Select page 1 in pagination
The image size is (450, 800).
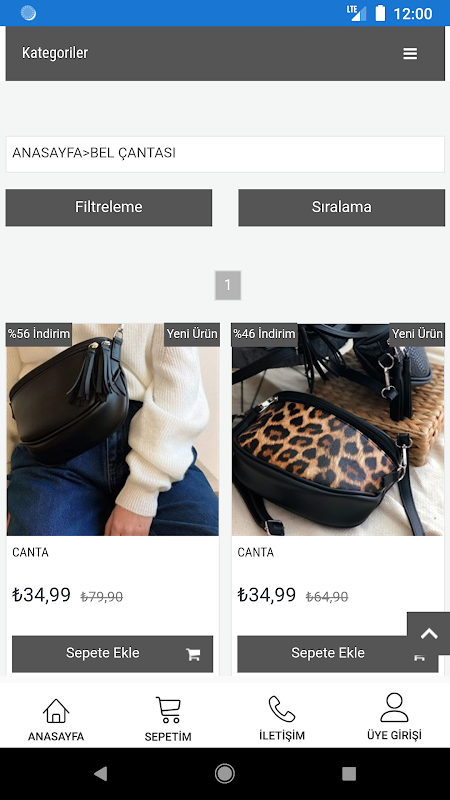(x=228, y=285)
